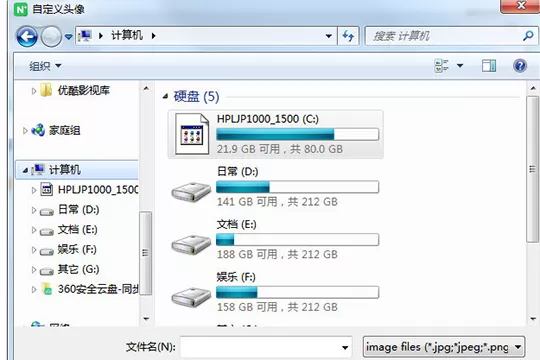Close the 自定义头像 dialog
This screenshot has width=540, height=360.
tap(521, 6)
